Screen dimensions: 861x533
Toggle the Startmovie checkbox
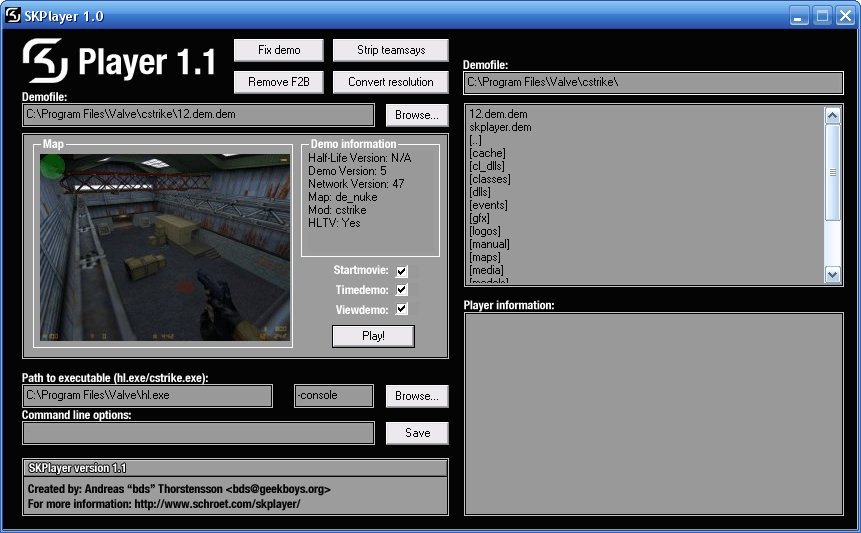402,271
